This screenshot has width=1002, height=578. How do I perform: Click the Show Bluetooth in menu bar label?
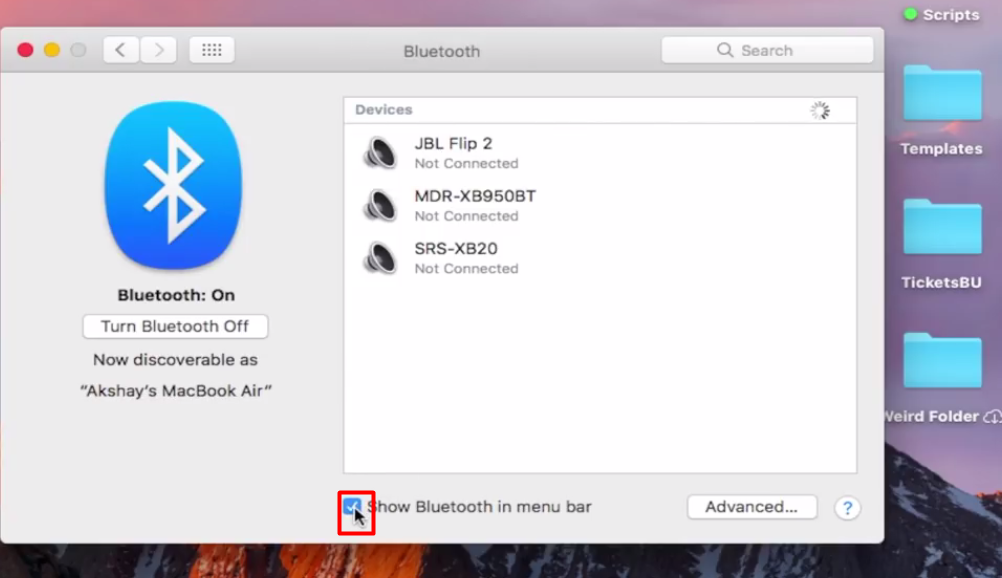[x=479, y=507]
